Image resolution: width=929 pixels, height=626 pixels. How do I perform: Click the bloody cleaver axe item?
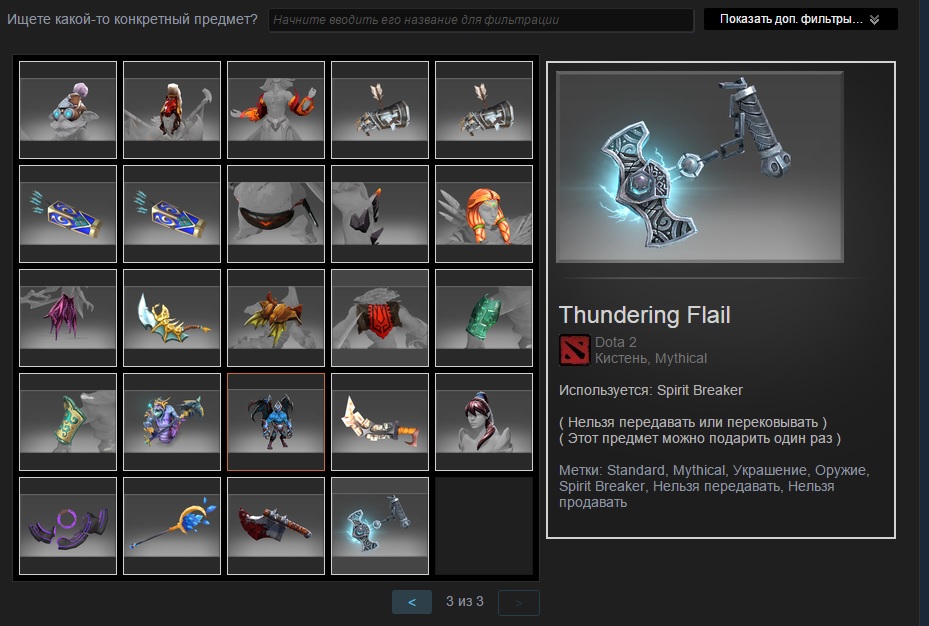(x=276, y=526)
